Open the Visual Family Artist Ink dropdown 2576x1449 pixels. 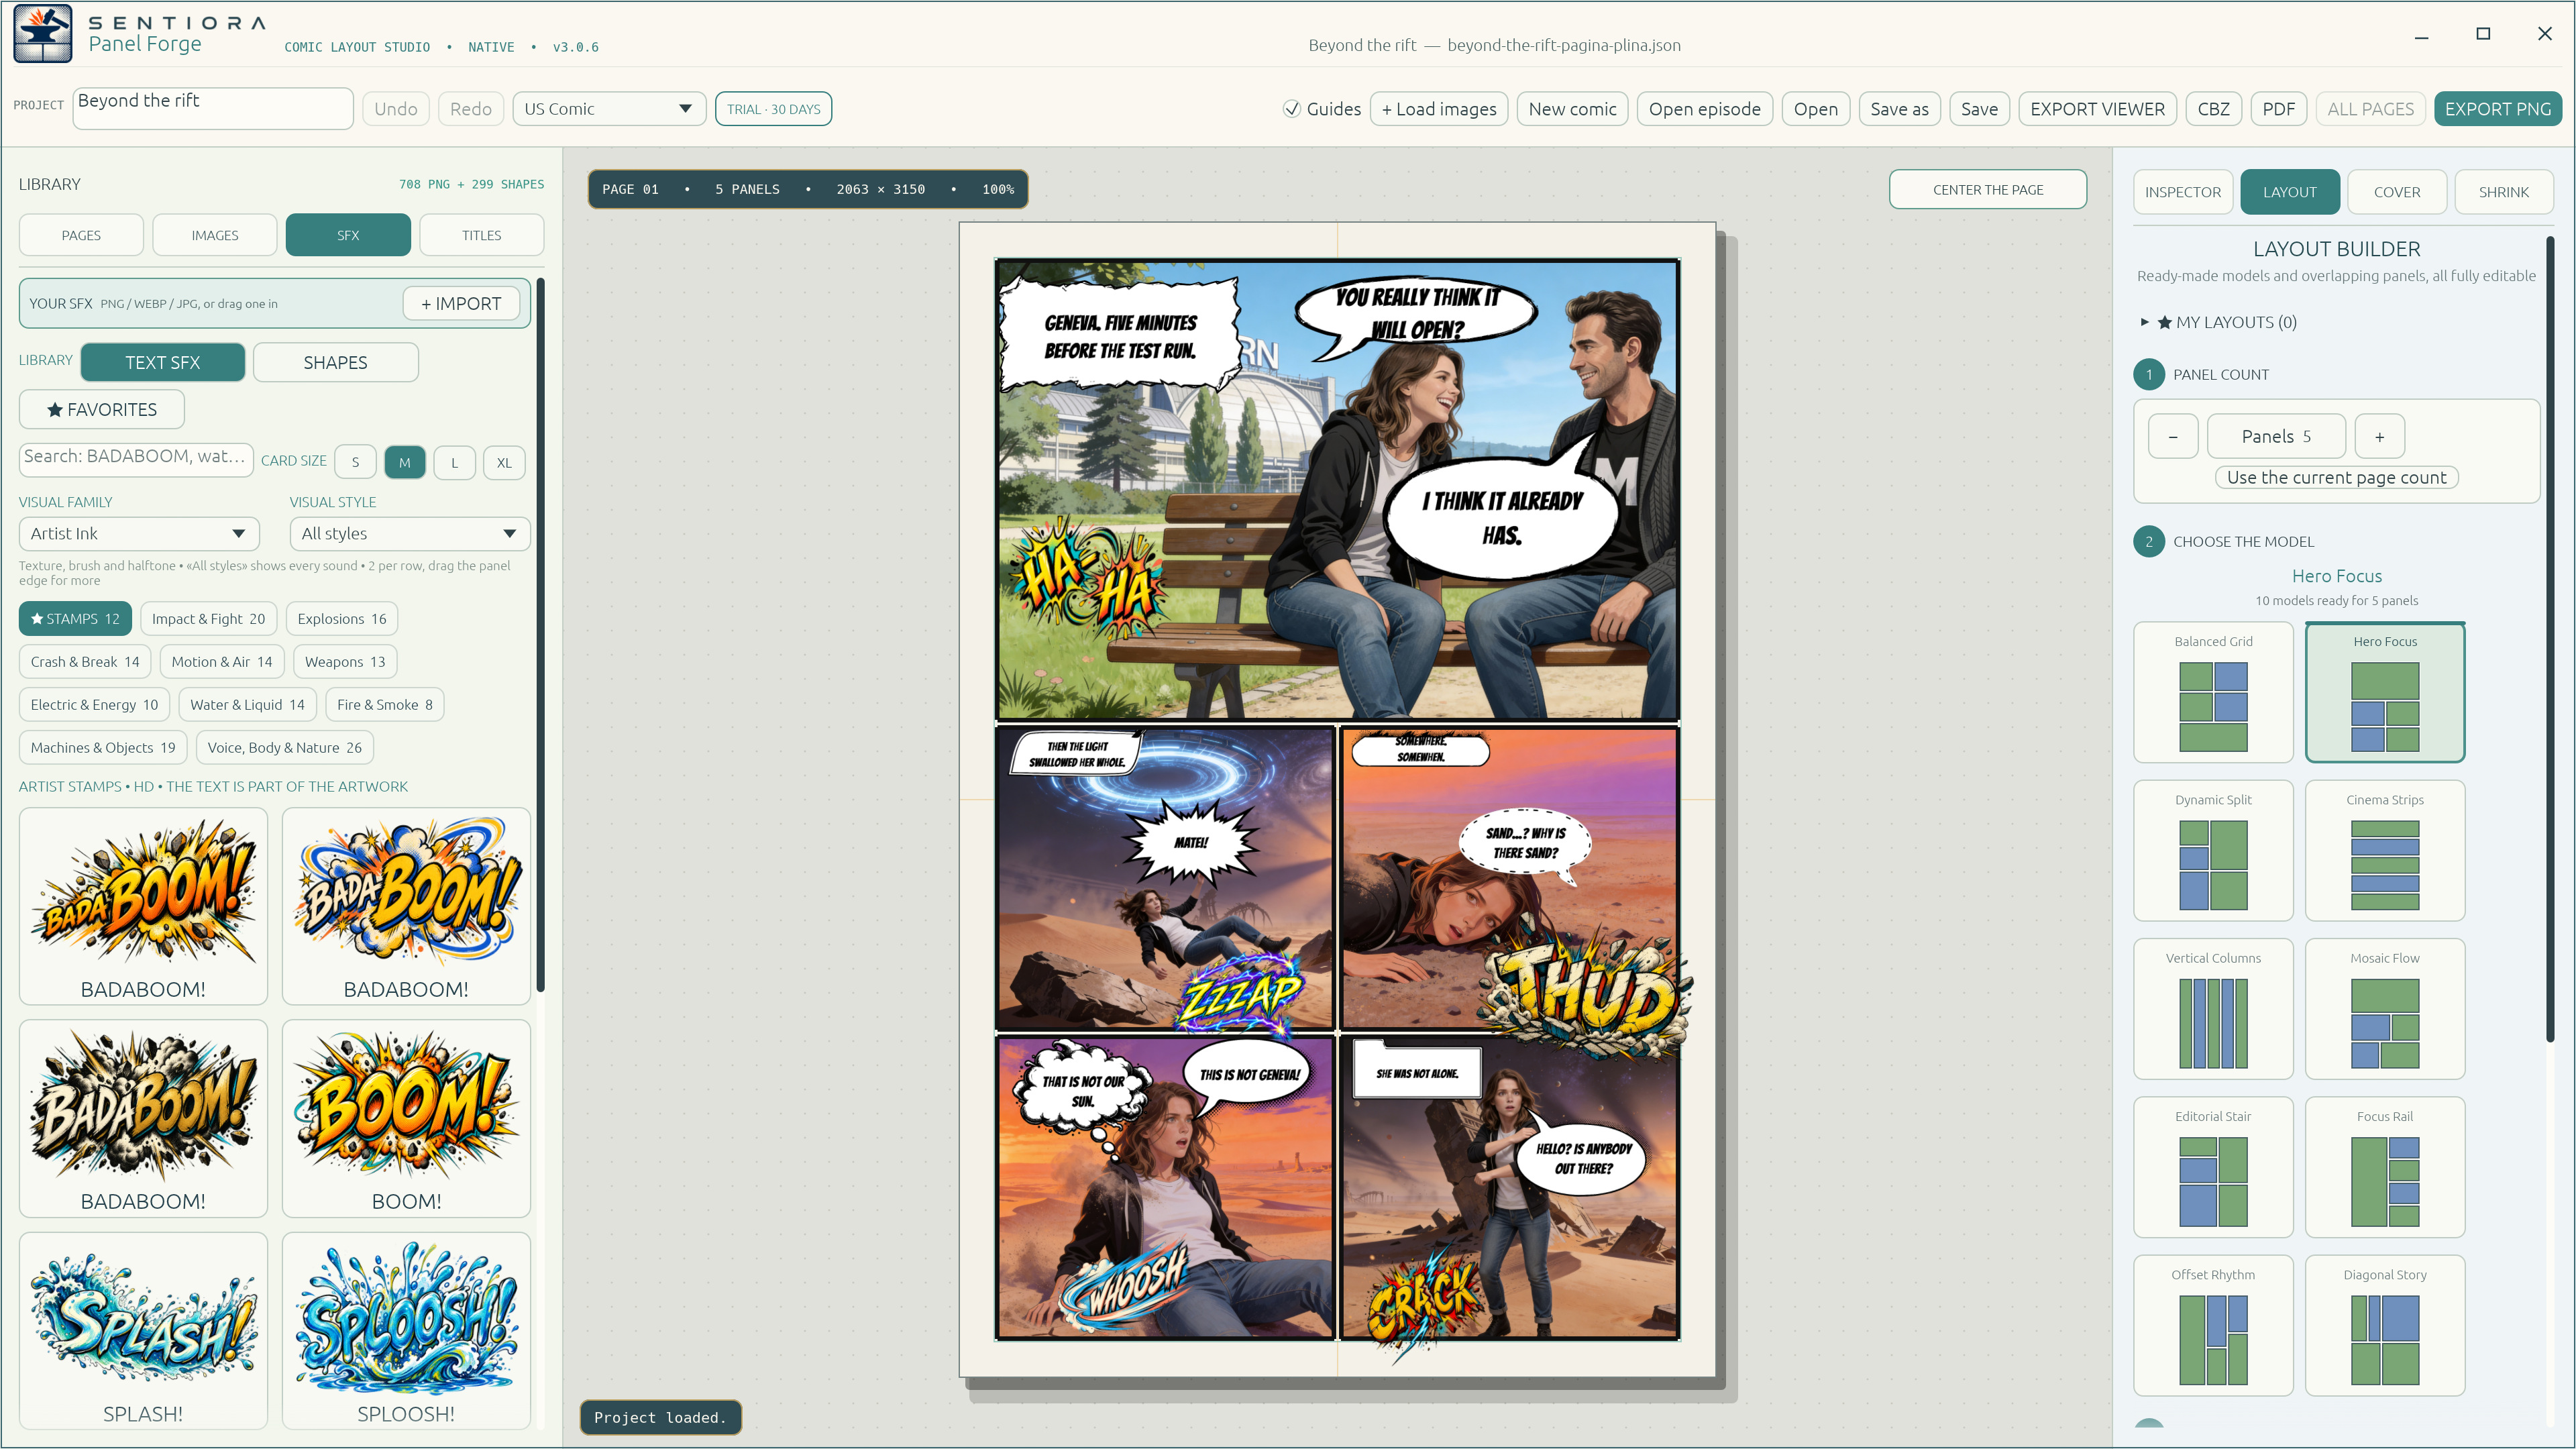[139, 533]
